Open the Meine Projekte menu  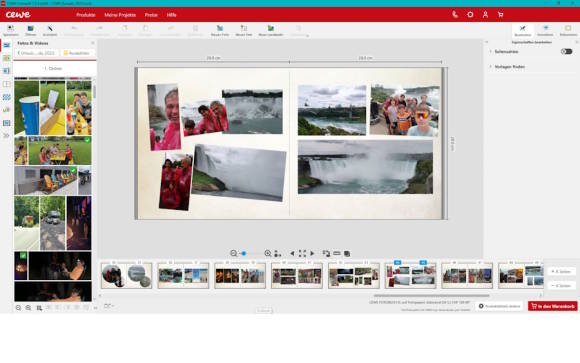pyautogui.click(x=120, y=15)
